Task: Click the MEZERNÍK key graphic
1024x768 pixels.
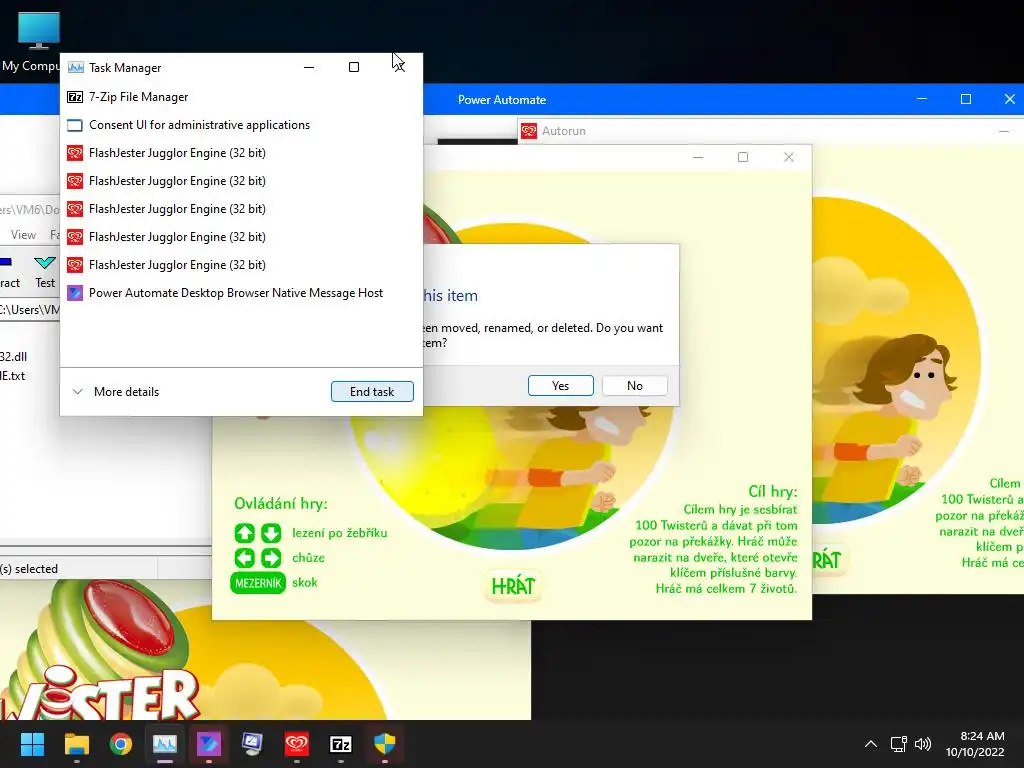Action: [x=258, y=583]
